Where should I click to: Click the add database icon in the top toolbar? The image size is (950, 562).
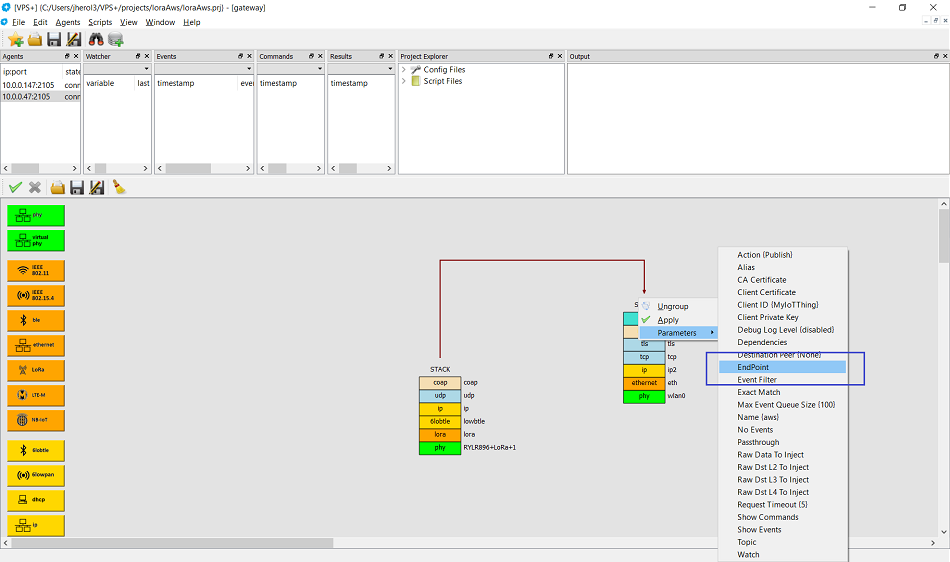[x=116, y=39]
